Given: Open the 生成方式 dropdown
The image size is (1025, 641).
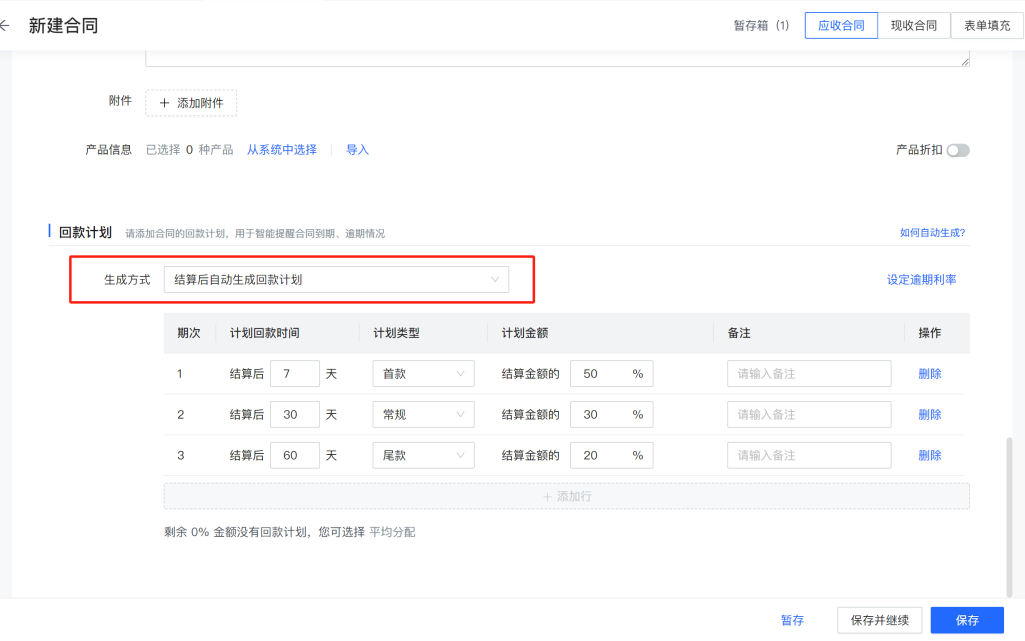Looking at the screenshot, I should [336, 280].
